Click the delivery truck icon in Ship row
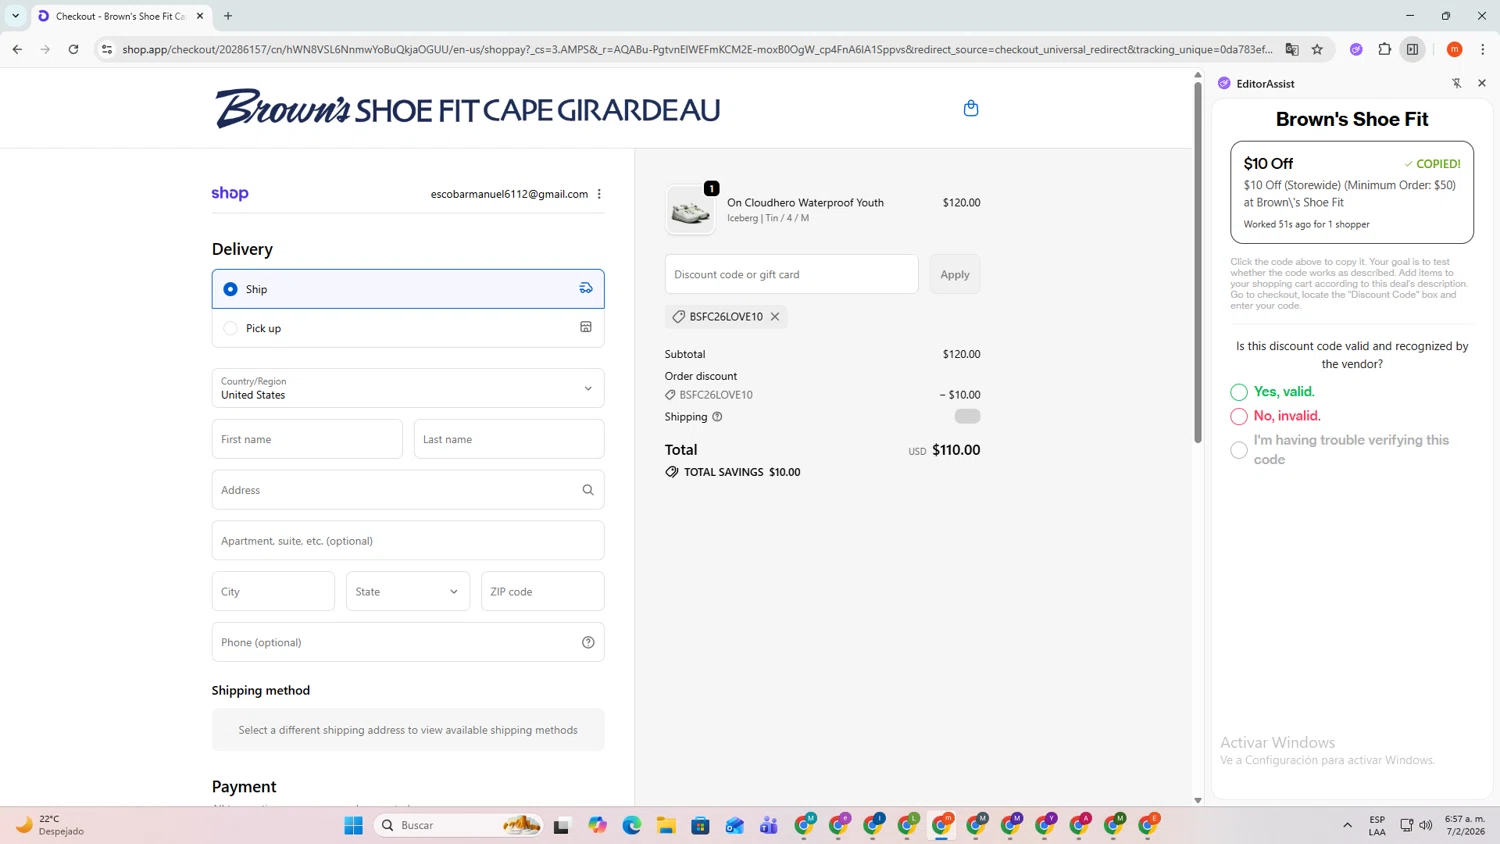Screen dimensions: 1500x844 586,288
